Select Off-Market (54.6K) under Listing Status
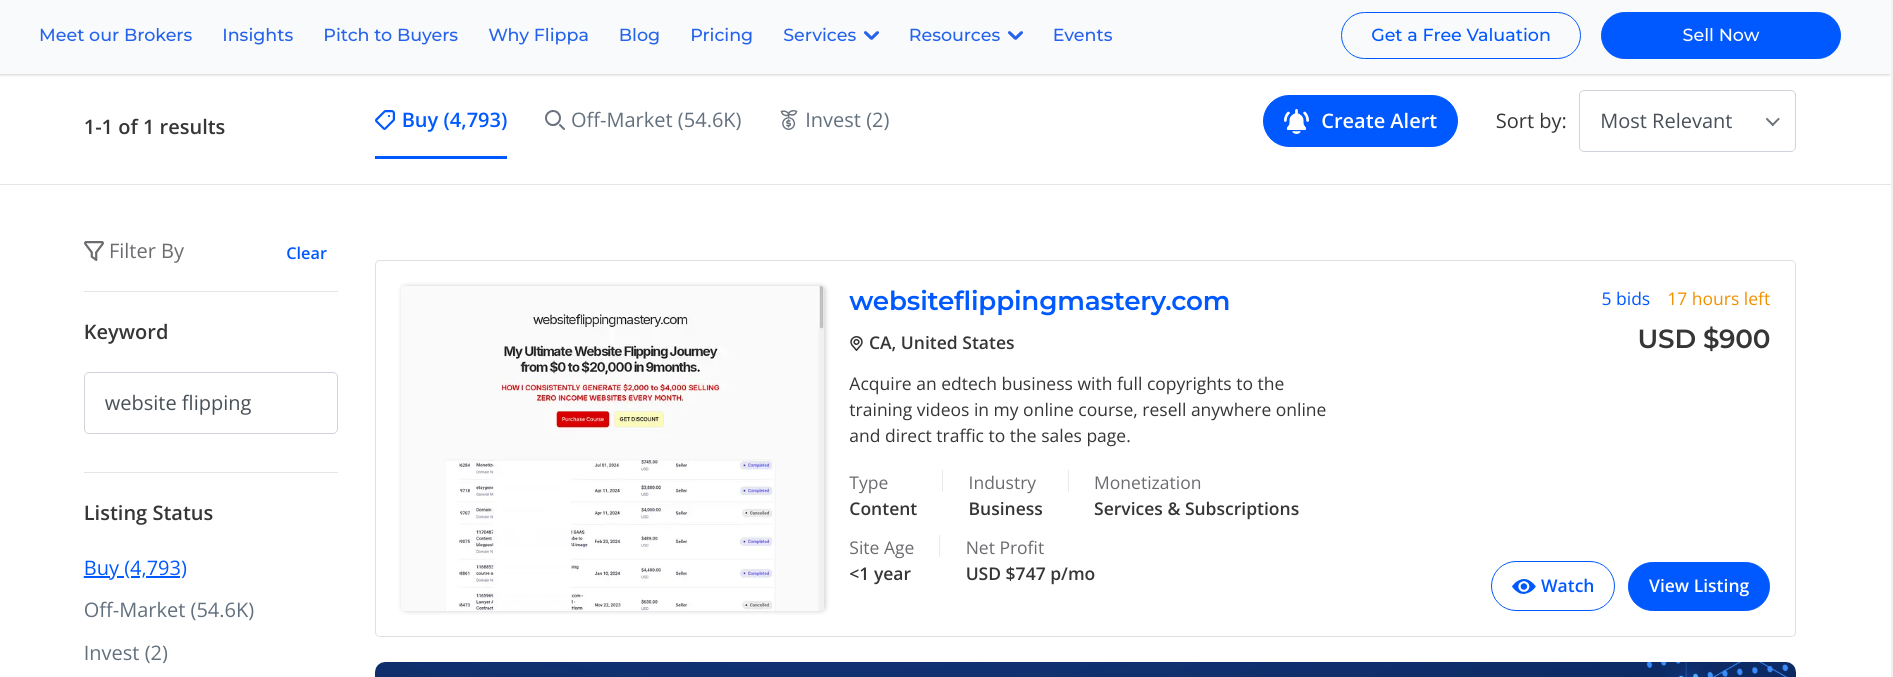1893x677 pixels. pyautogui.click(x=169, y=610)
